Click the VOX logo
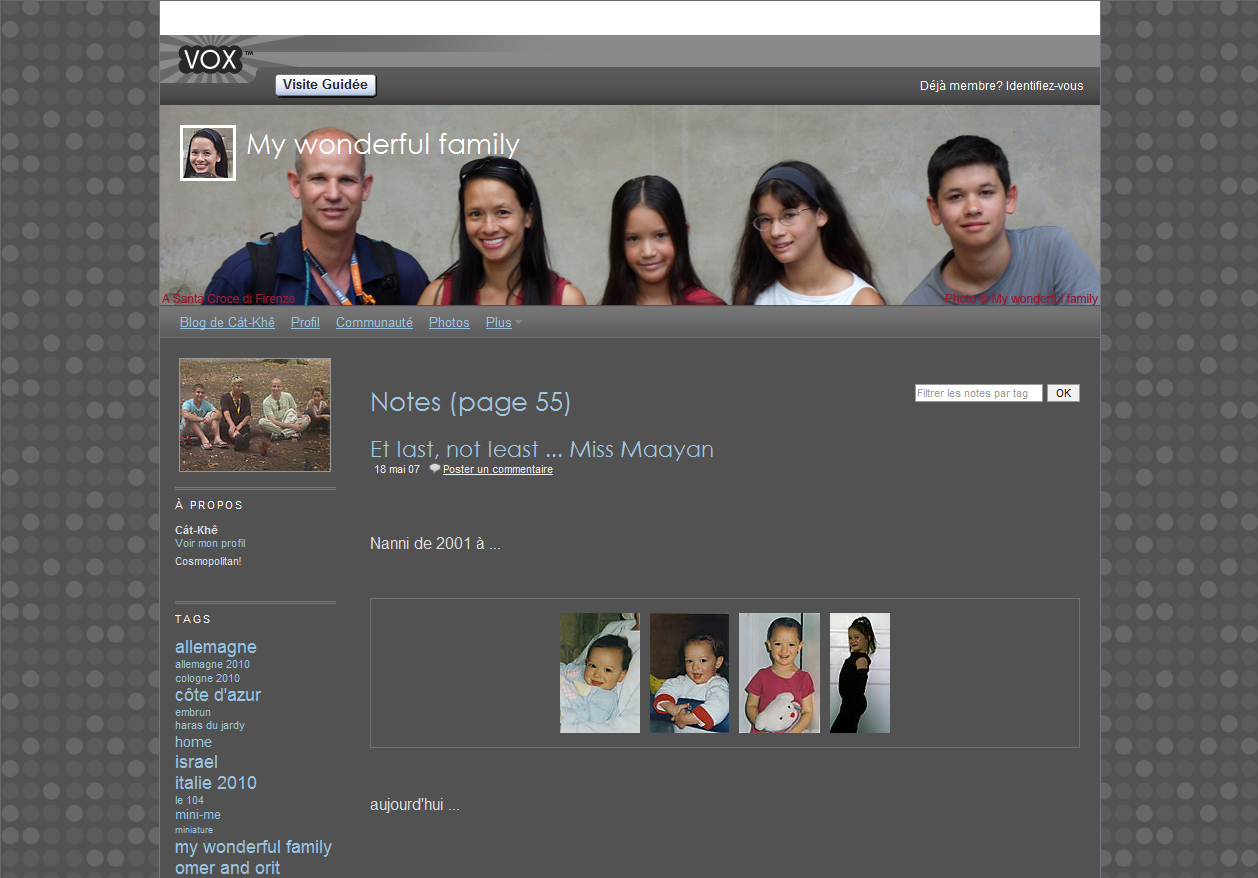The height and width of the screenshot is (878, 1258). (x=211, y=60)
